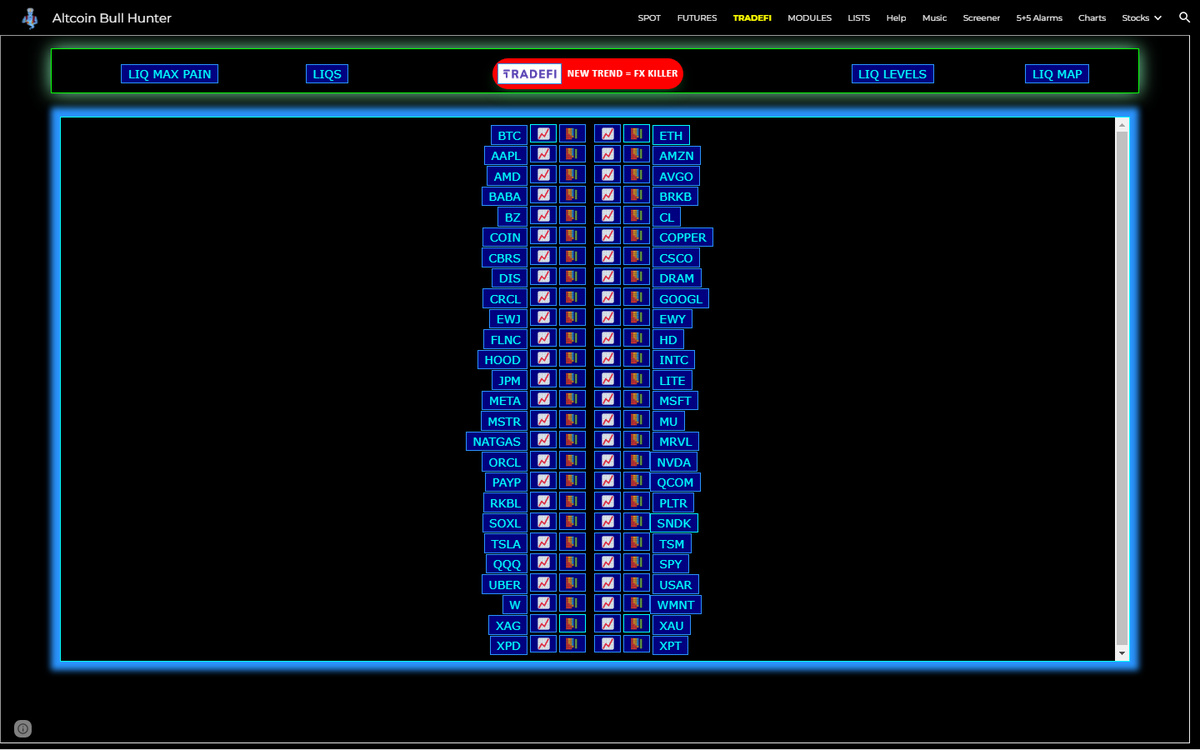Click the list's vertical scrollbar thumb
This screenshot has width=1200, height=750.
[x=1122, y=388]
